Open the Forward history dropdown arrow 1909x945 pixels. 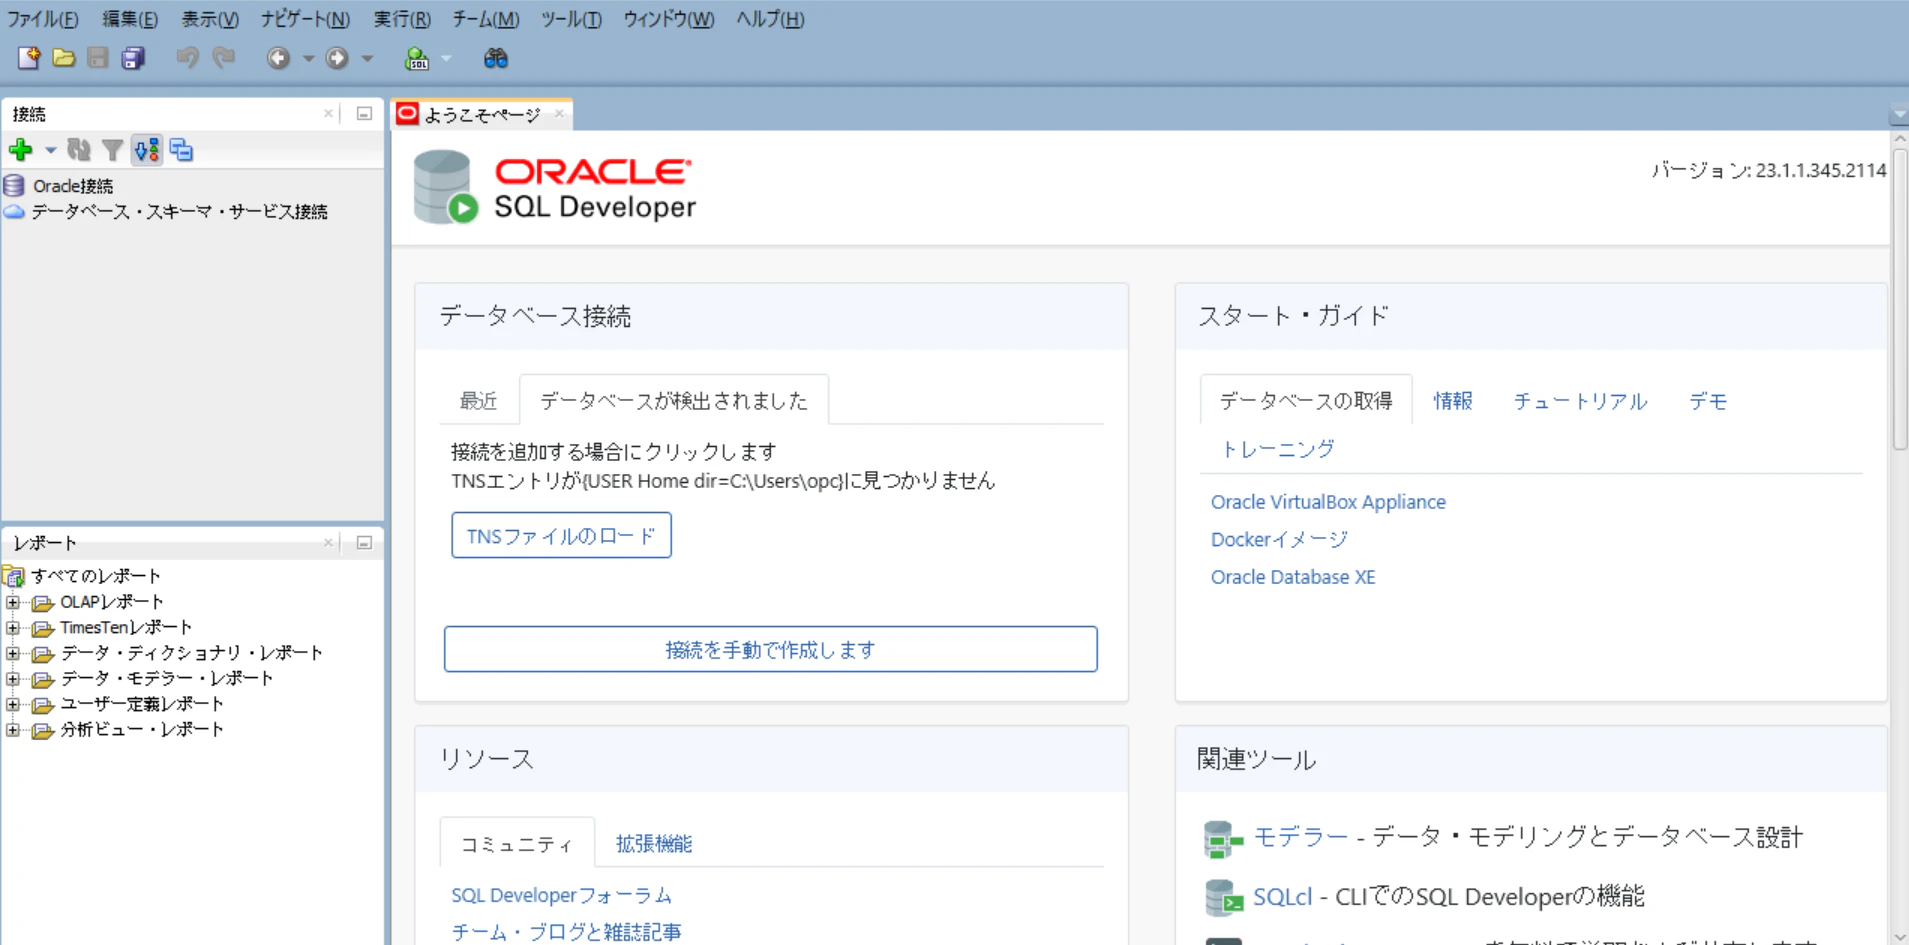point(367,58)
